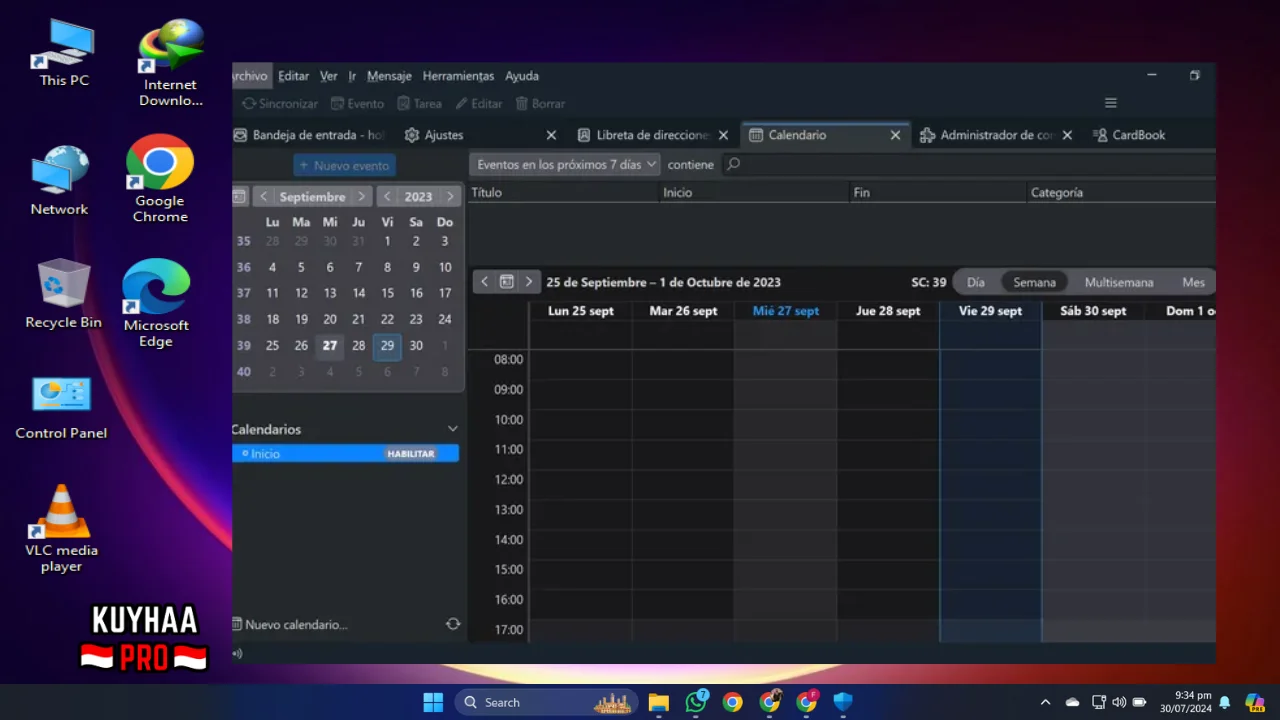Click the Windows Start button
The image size is (1280, 720).
pos(433,702)
